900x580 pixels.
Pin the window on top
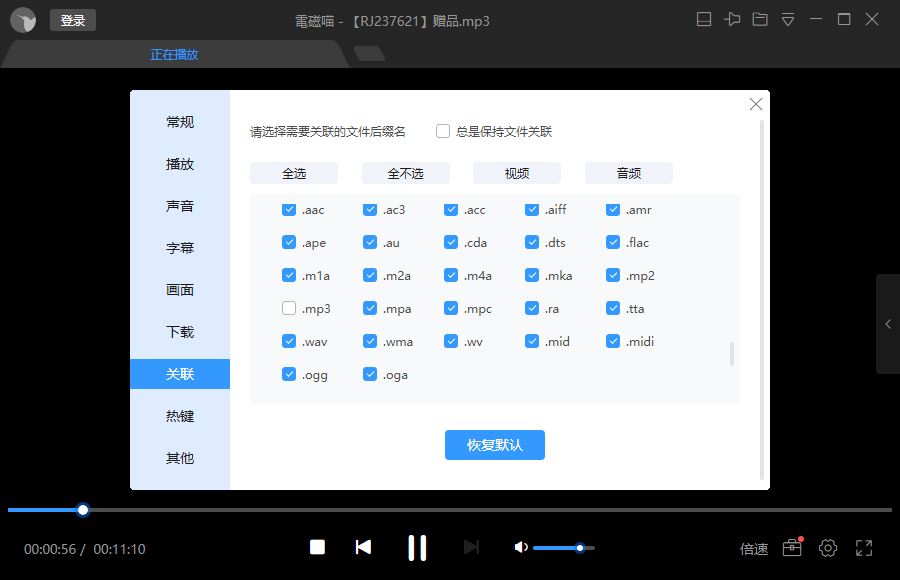733,20
